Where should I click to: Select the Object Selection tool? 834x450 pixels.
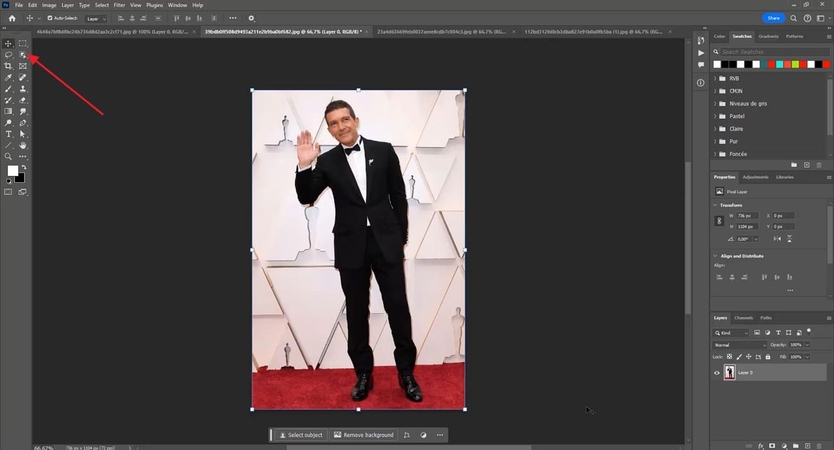point(22,55)
